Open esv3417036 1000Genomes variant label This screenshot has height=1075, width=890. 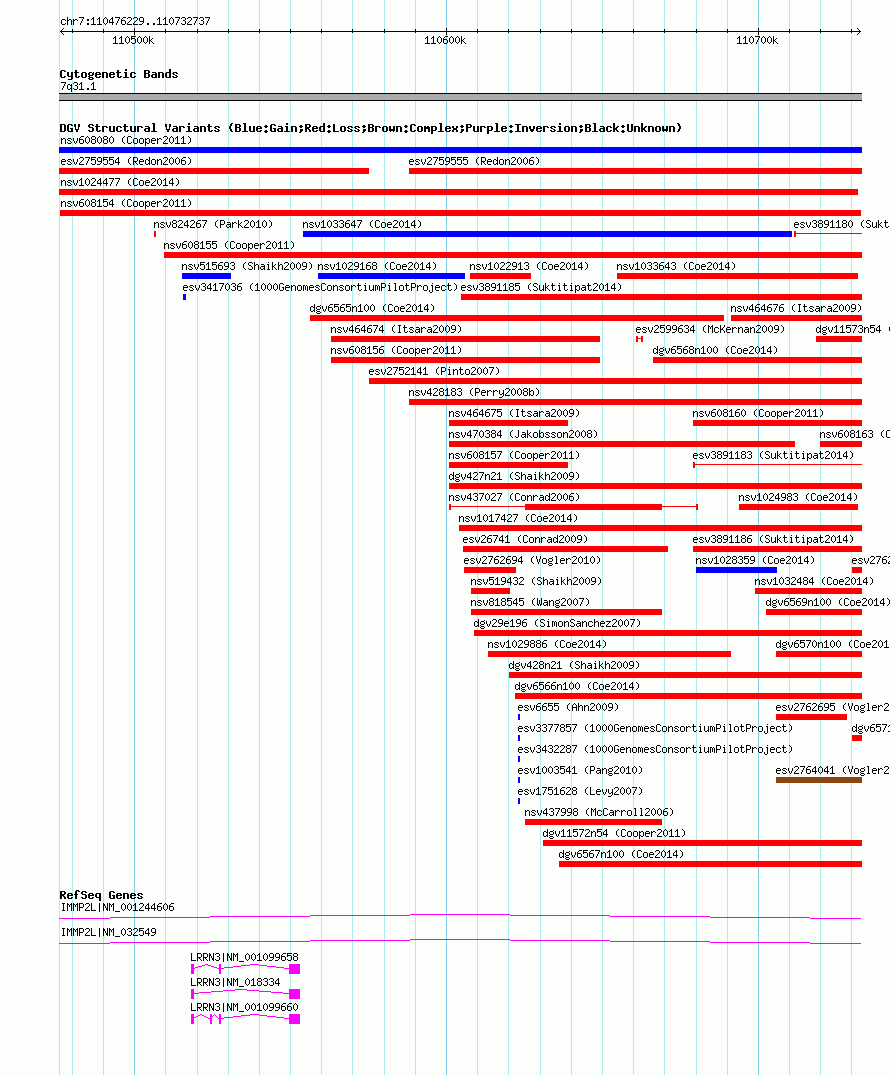[x=320, y=288]
